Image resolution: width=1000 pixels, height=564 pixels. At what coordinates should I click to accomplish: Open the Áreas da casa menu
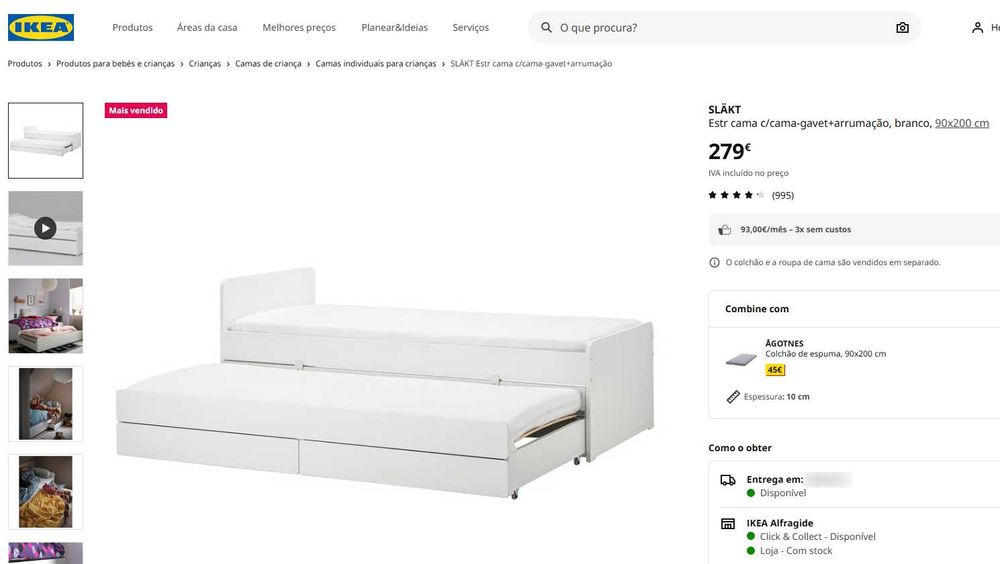coord(207,27)
